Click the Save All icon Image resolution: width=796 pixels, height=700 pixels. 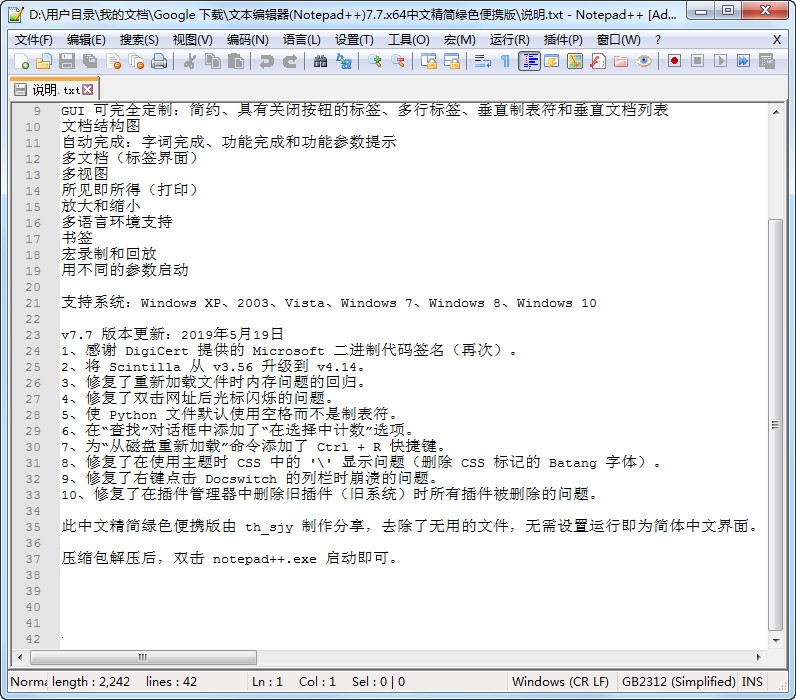[90, 61]
